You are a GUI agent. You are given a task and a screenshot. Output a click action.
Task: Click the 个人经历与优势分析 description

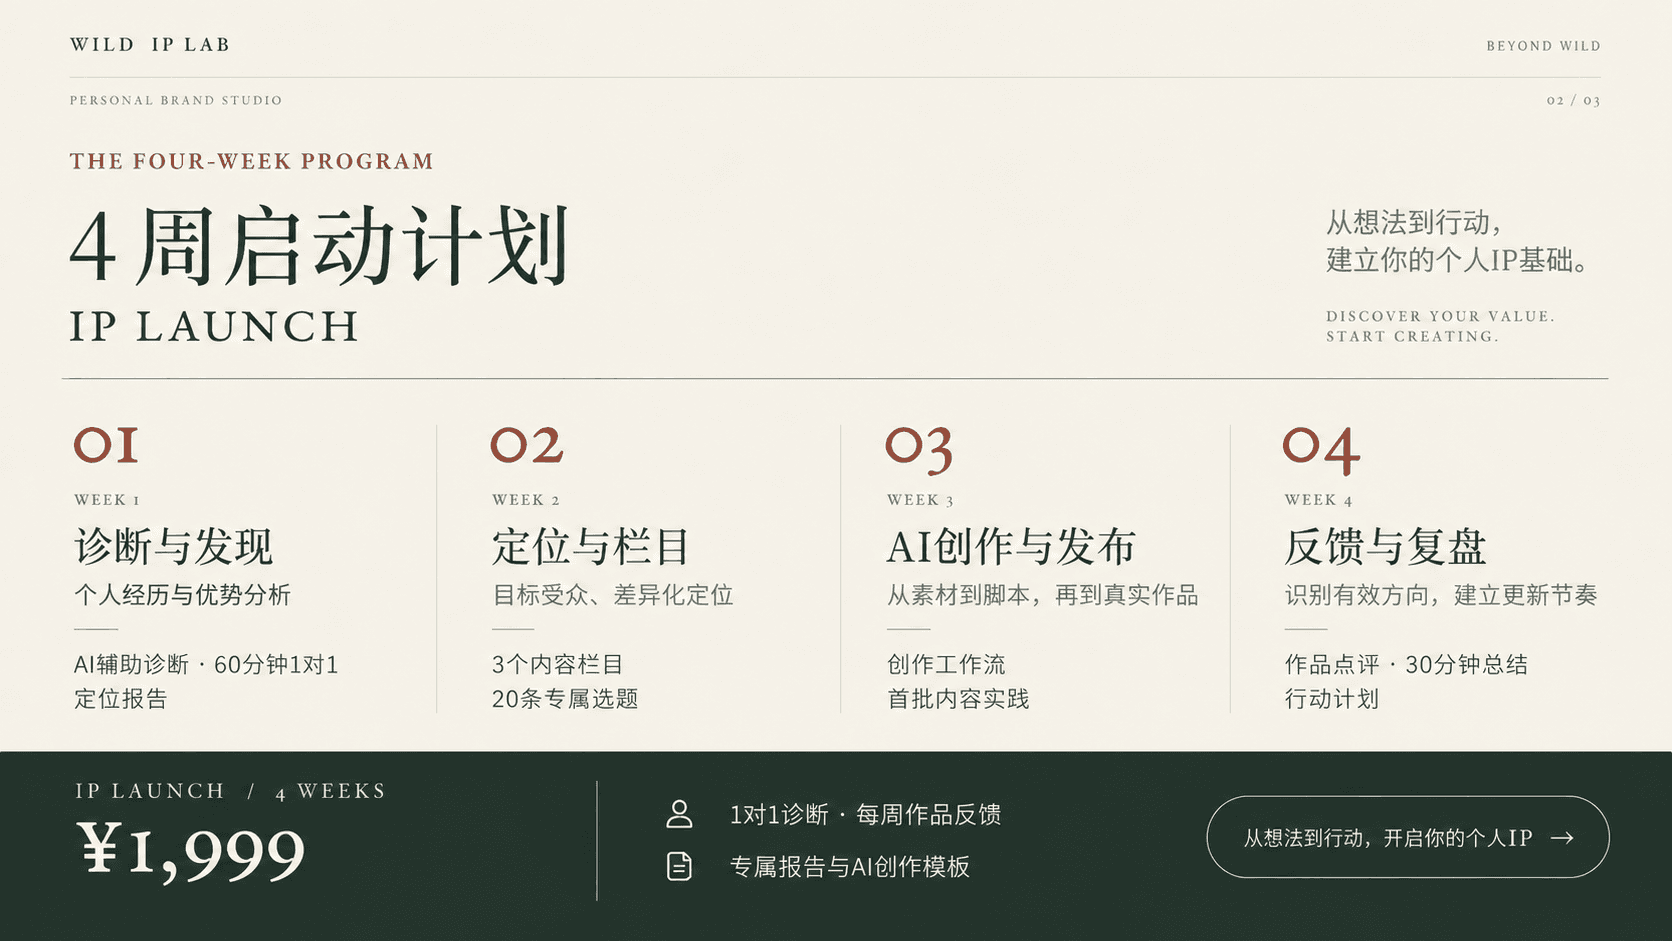click(x=182, y=595)
